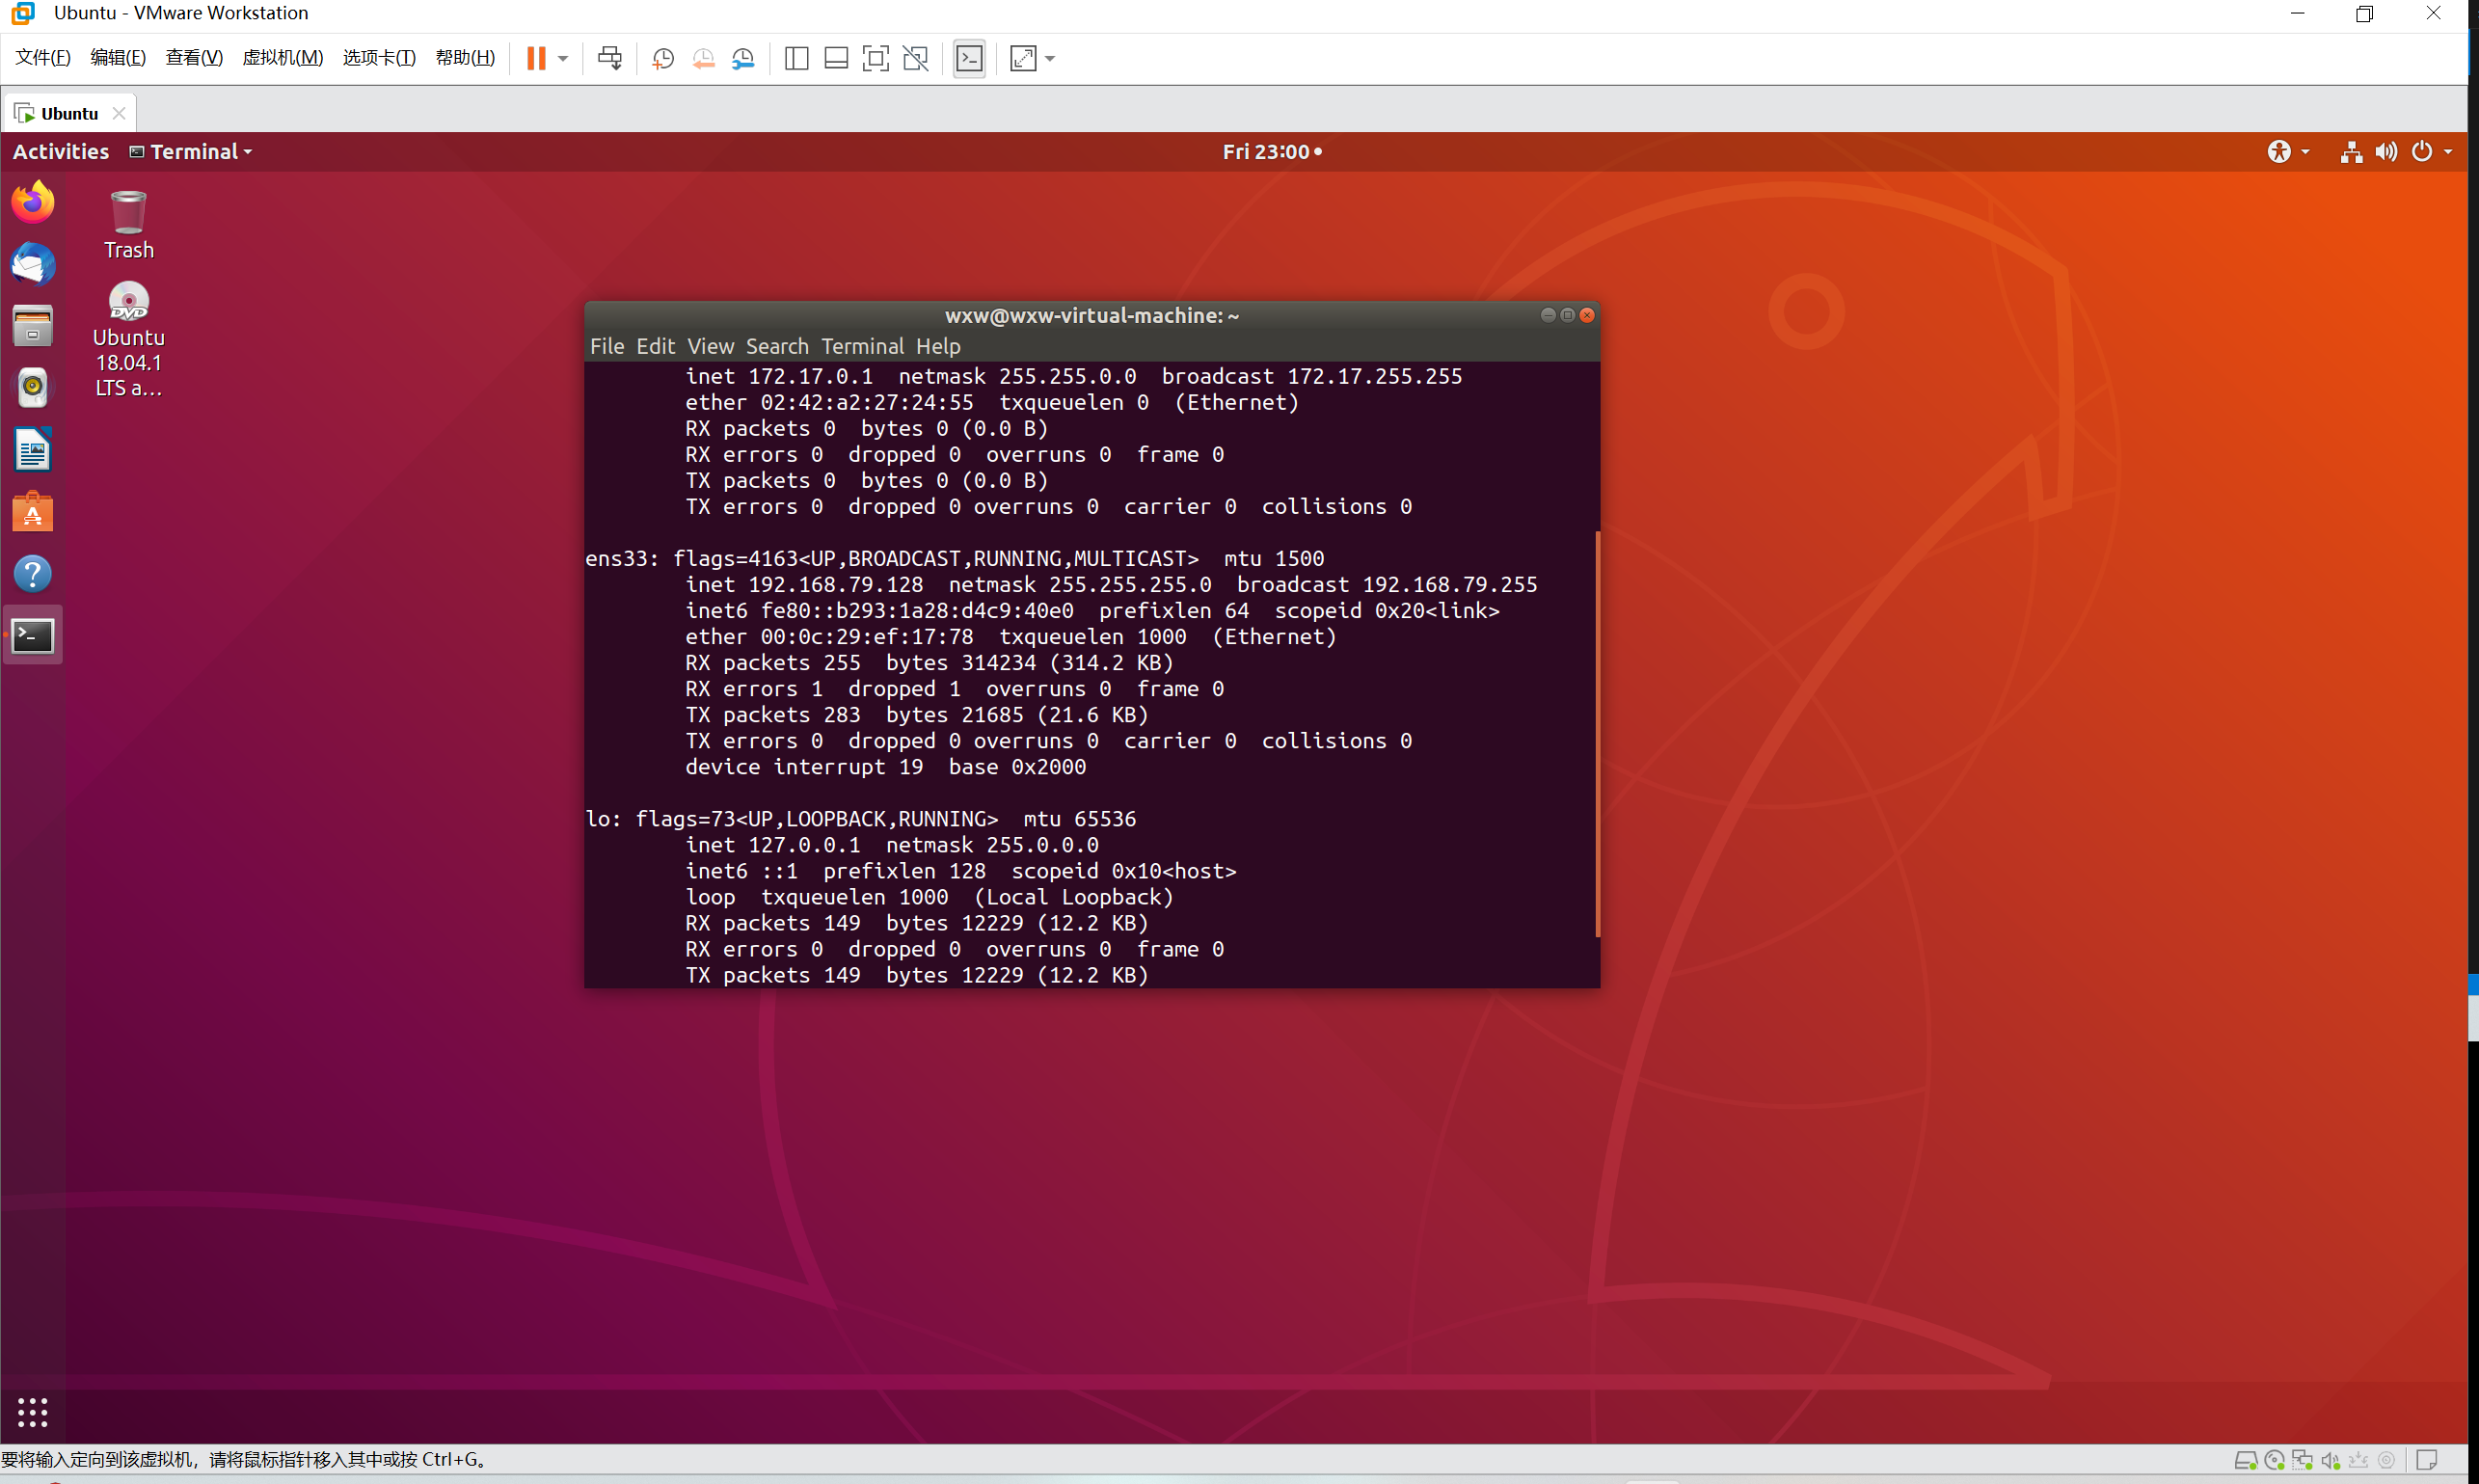Viewport: 2479px width, 1484px height.
Task: Click the stretch guest display icon
Action: pos(1023,58)
